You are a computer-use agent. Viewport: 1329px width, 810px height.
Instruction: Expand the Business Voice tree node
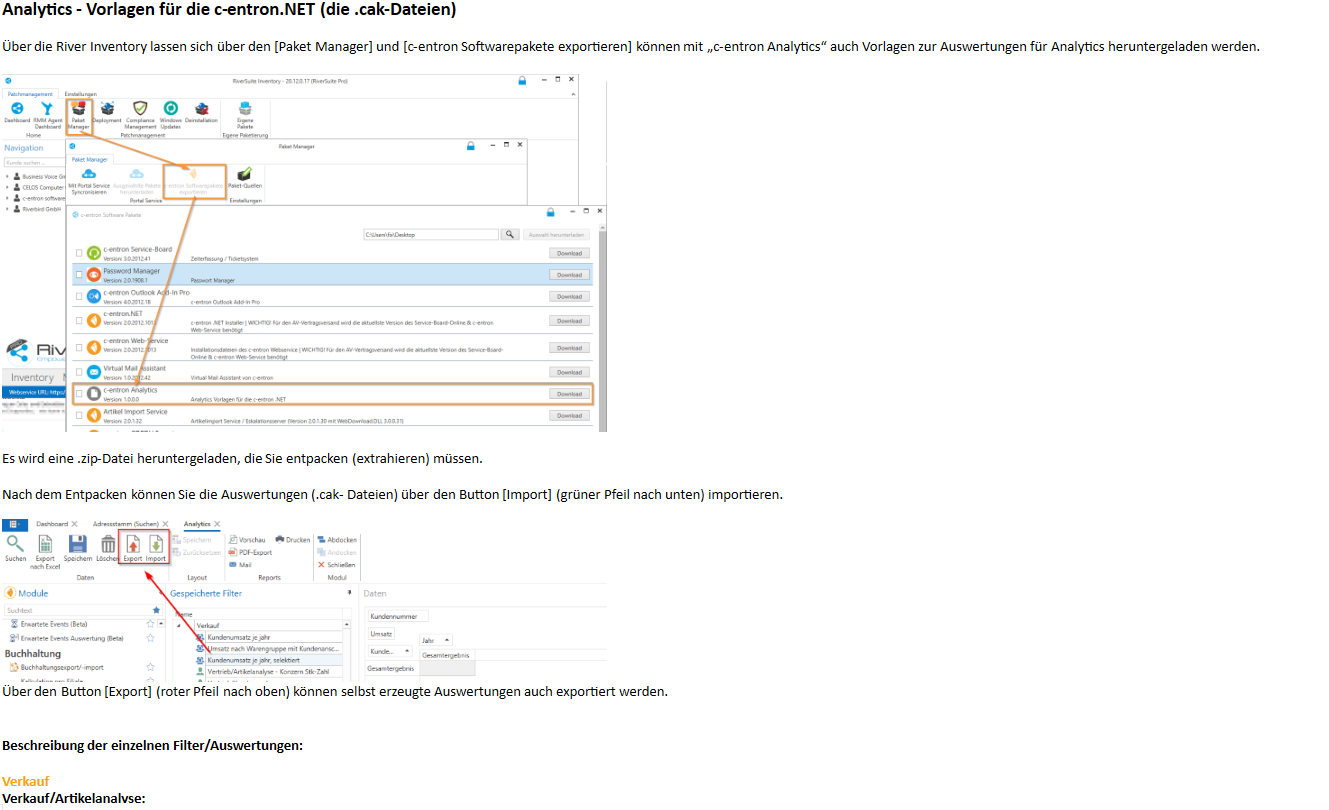click(7, 176)
